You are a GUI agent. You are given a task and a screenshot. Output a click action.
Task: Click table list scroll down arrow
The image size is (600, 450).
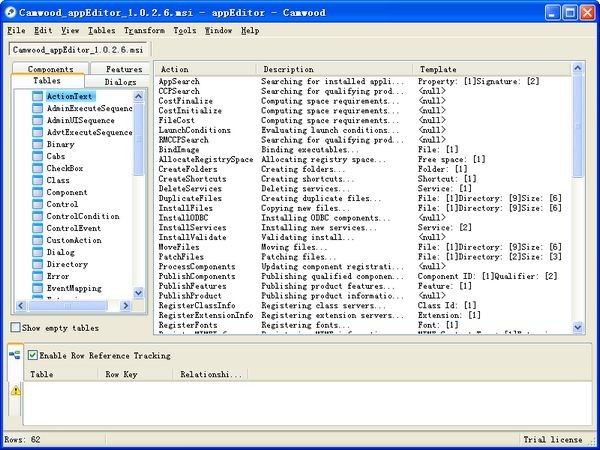tap(139, 293)
